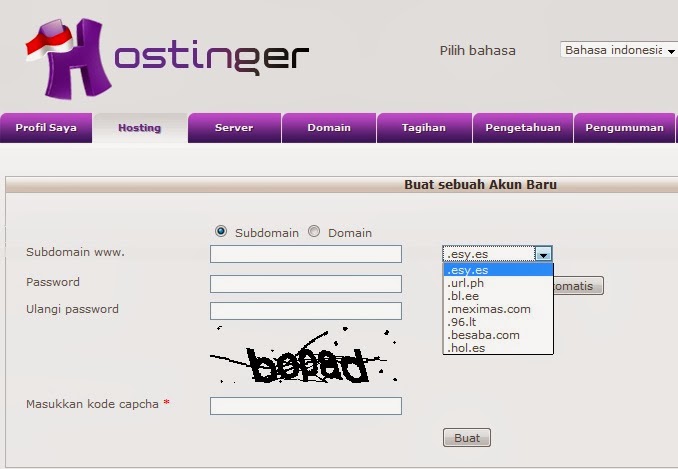Choose .meximas.com from the dropdown
Image resolution: width=678 pixels, height=469 pixels.
tap(498, 309)
